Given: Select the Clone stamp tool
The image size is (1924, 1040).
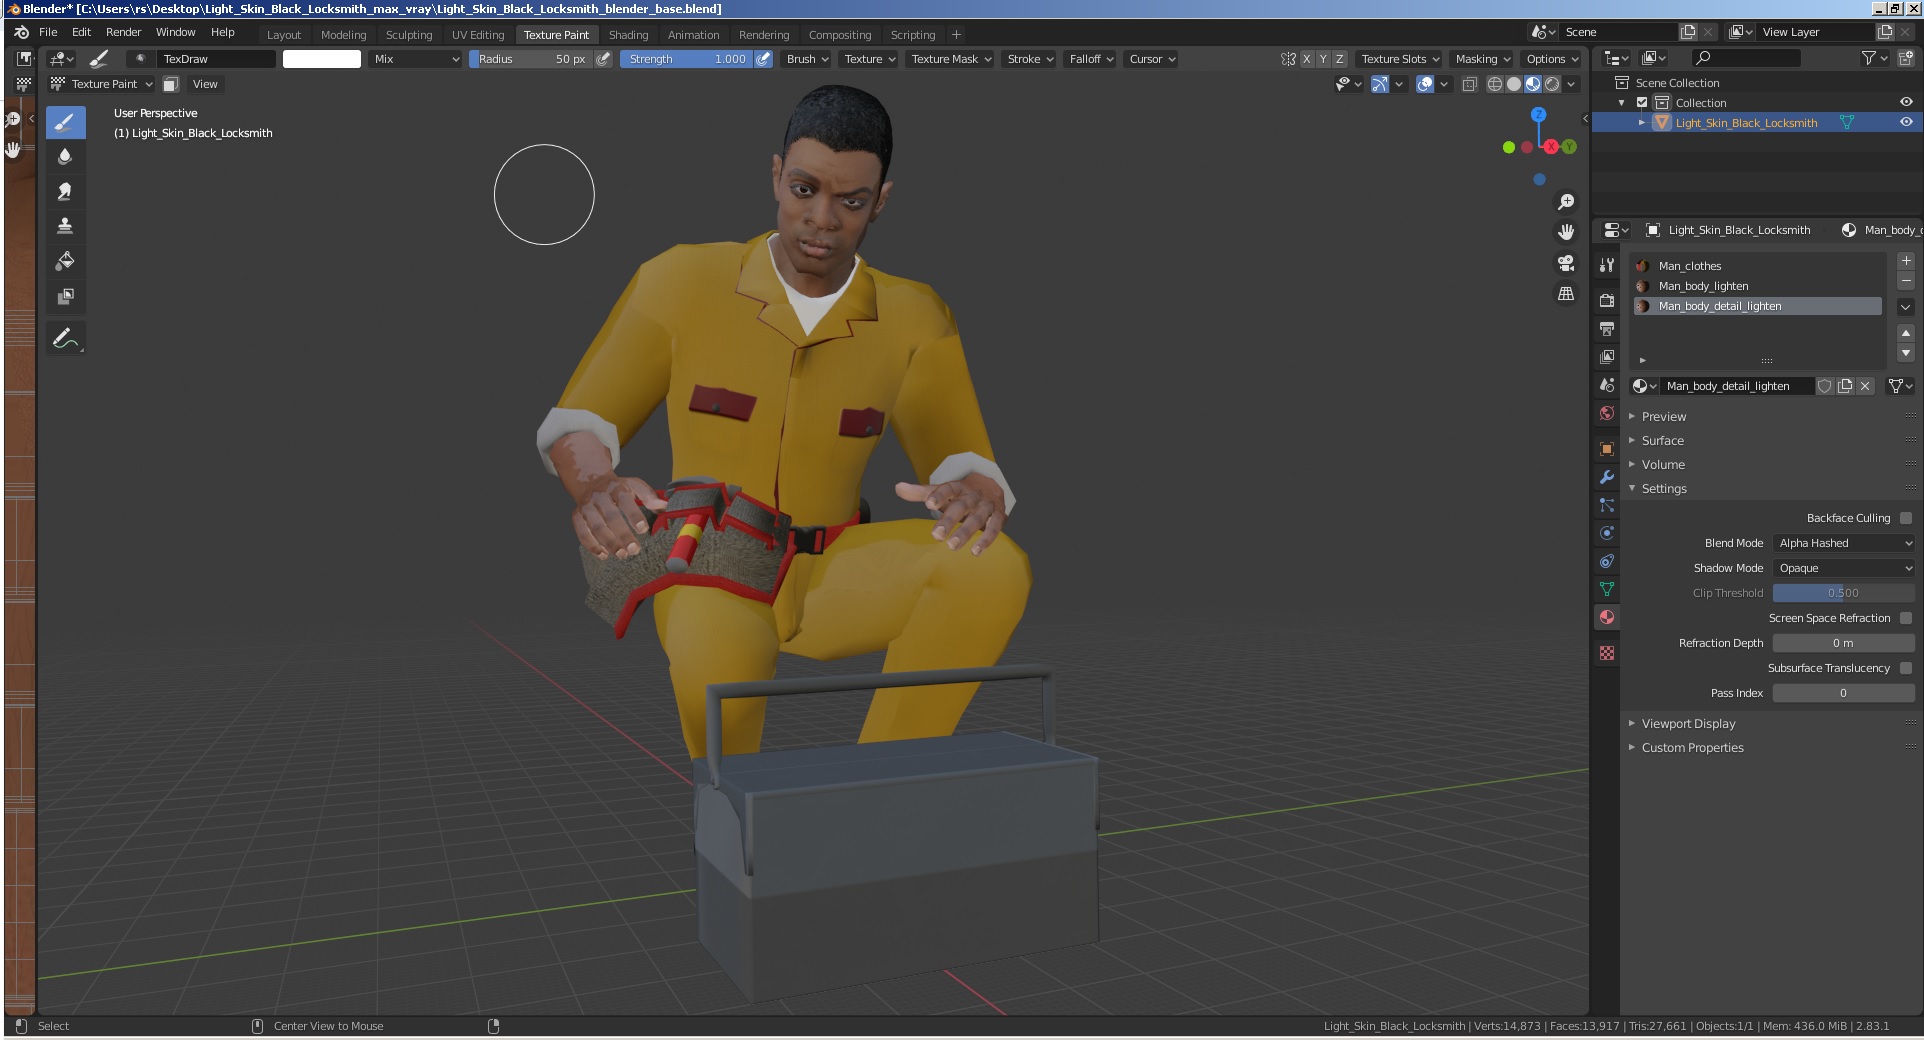Looking at the screenshot, I should coord(65,226).
